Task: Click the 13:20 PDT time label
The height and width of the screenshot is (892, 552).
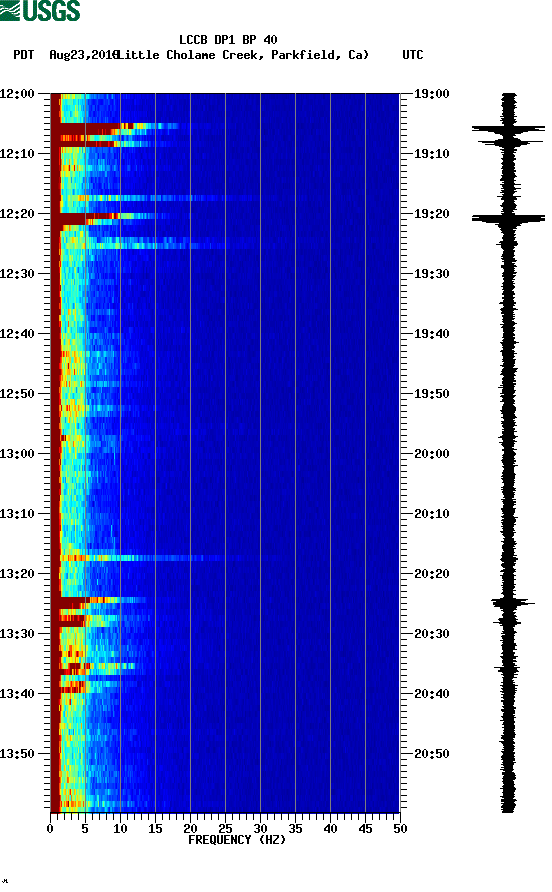Action: tap(17, 574)
